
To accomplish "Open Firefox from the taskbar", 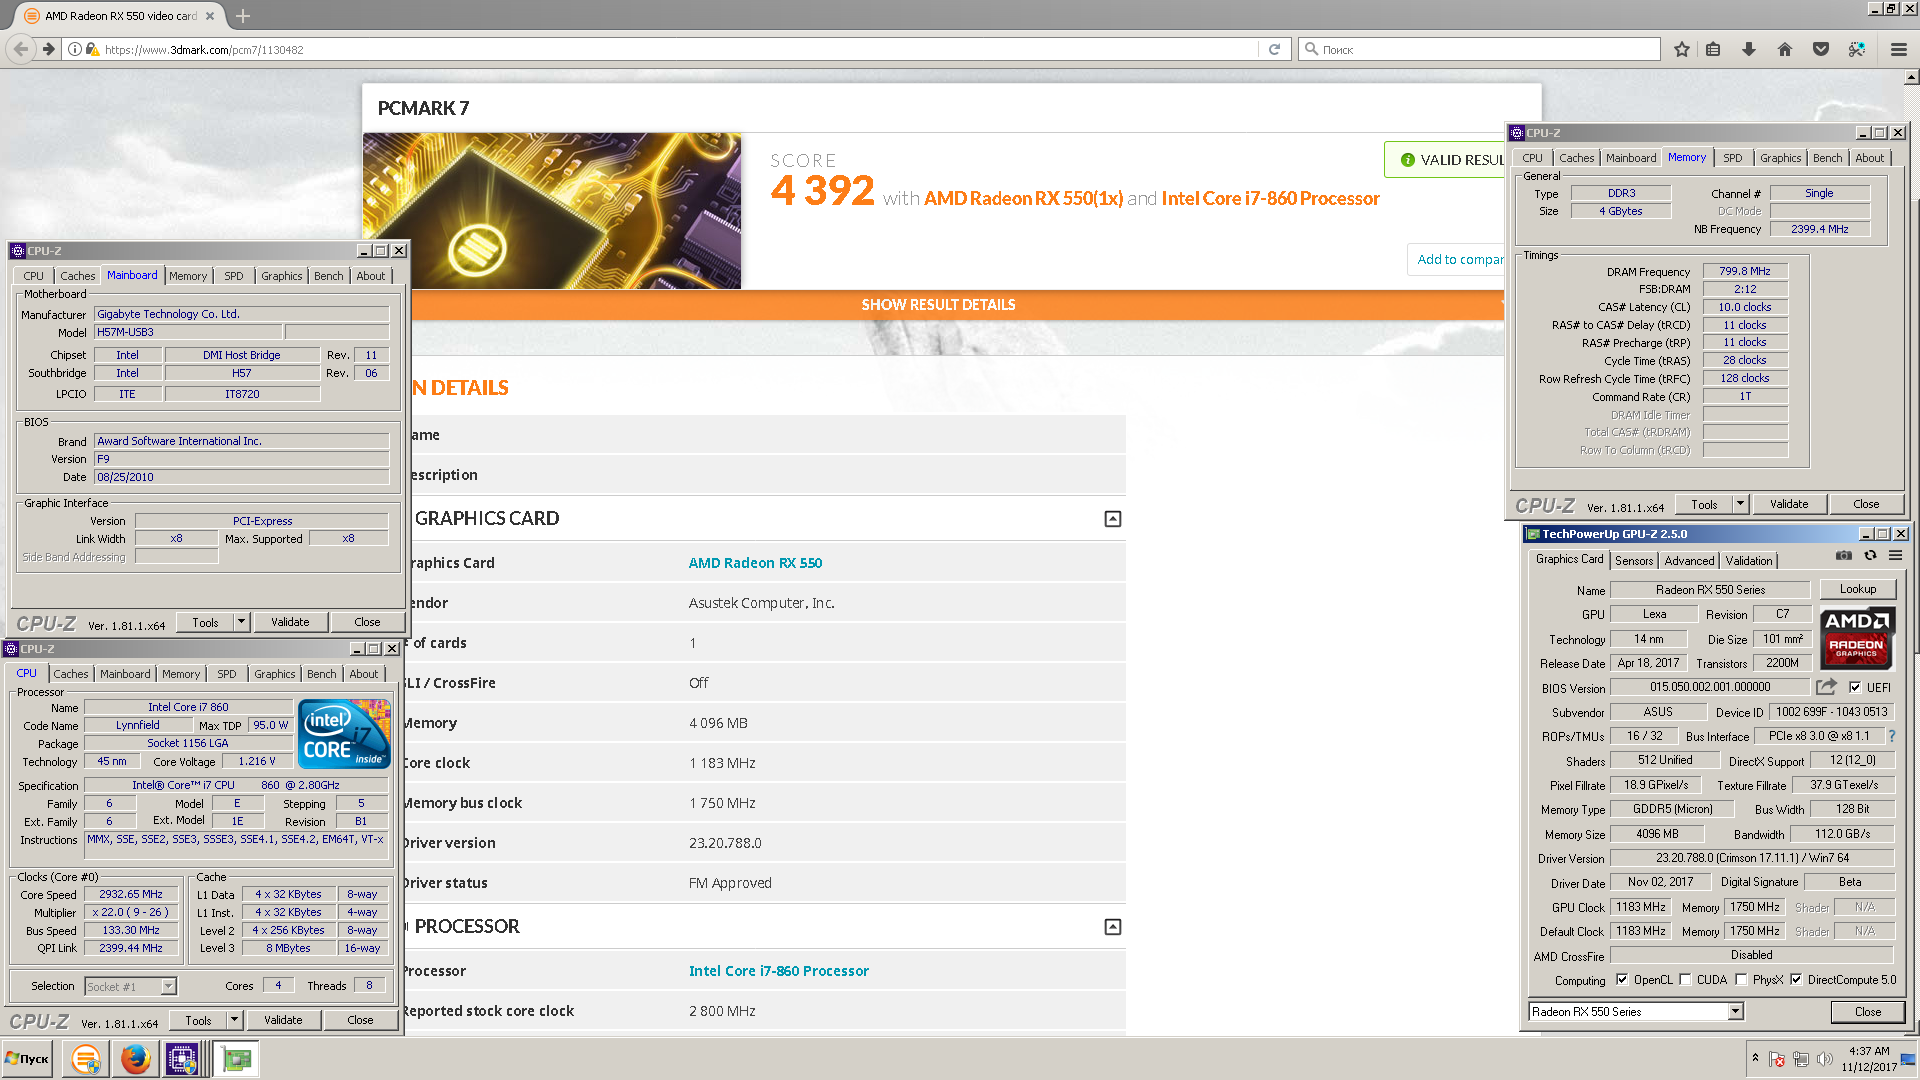I will point(135,1059).
